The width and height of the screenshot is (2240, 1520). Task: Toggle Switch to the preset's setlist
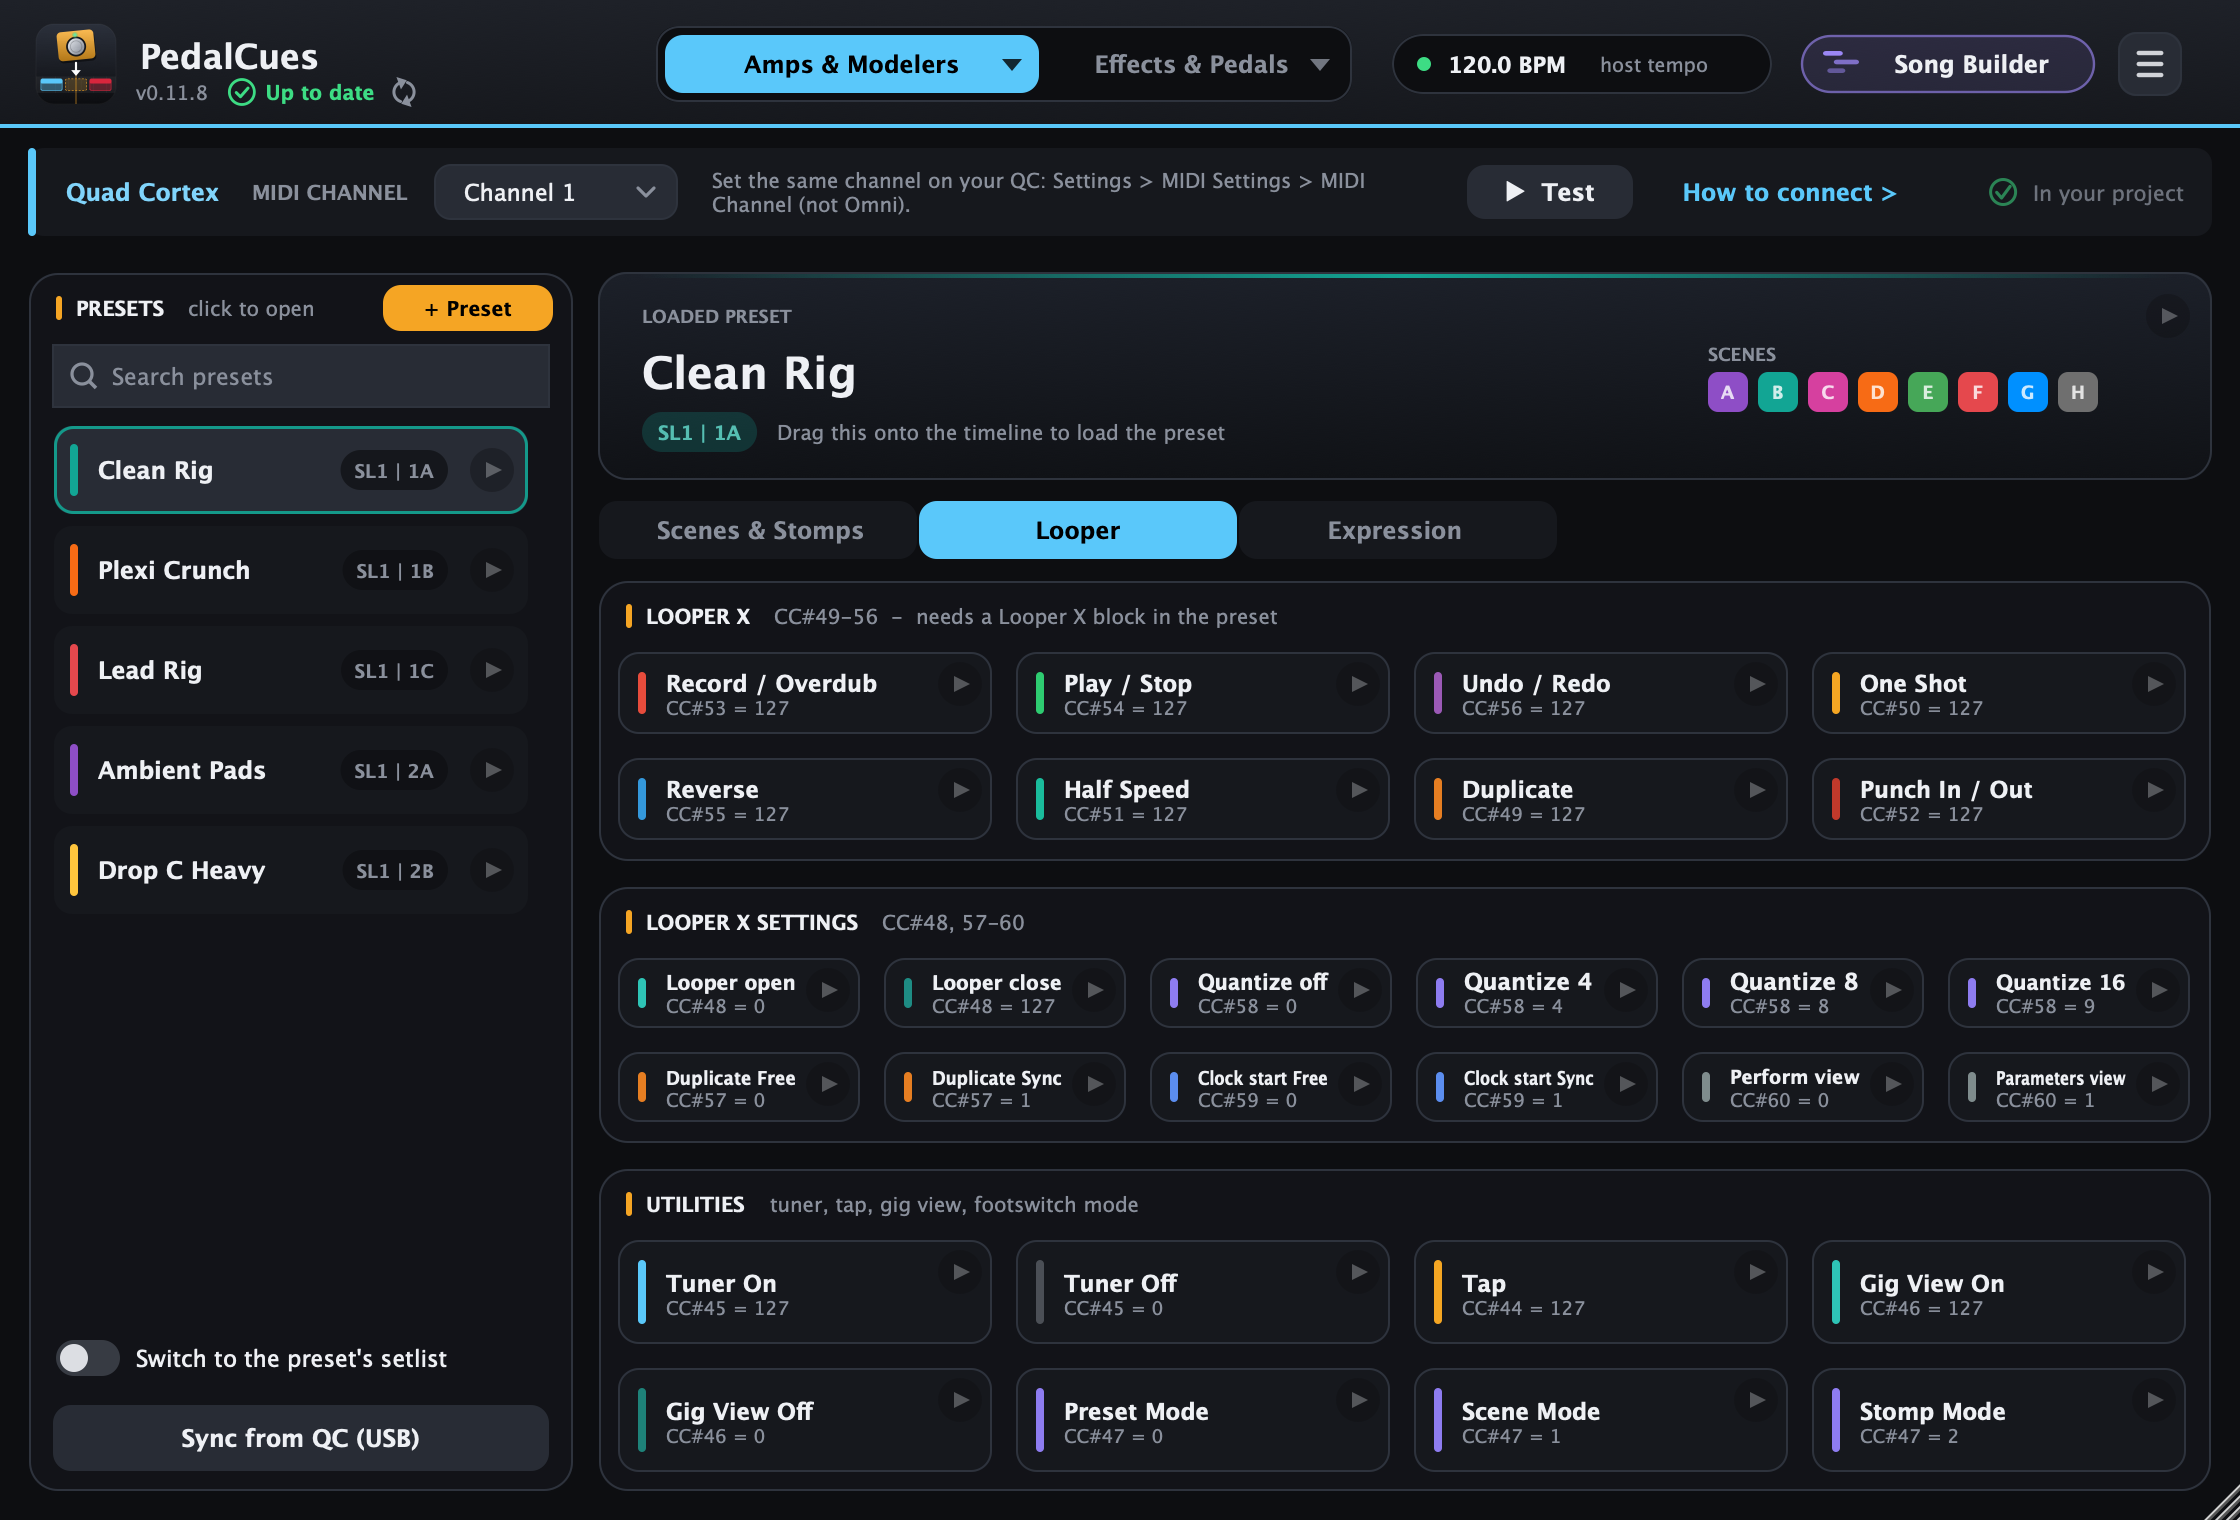point(88,1358)
